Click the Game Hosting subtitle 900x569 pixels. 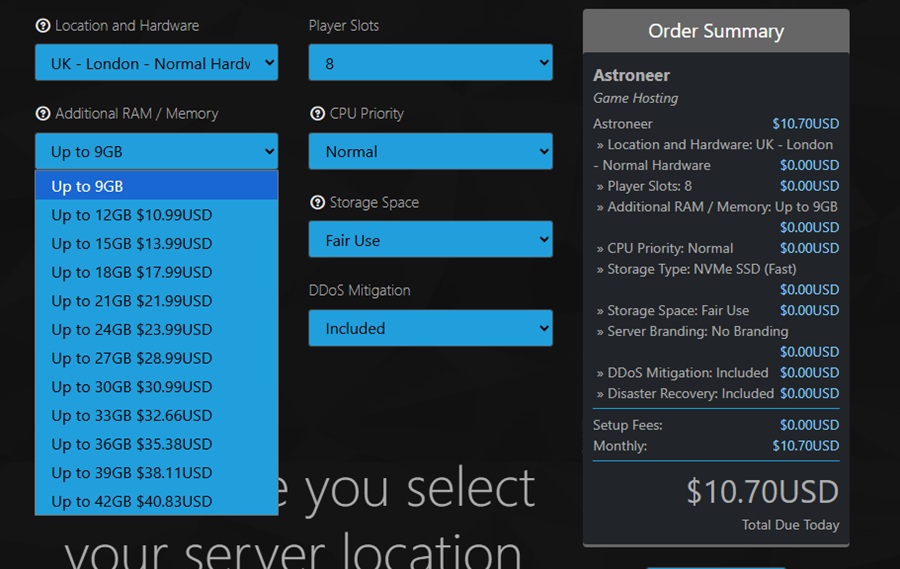click(x=635, y=98)
